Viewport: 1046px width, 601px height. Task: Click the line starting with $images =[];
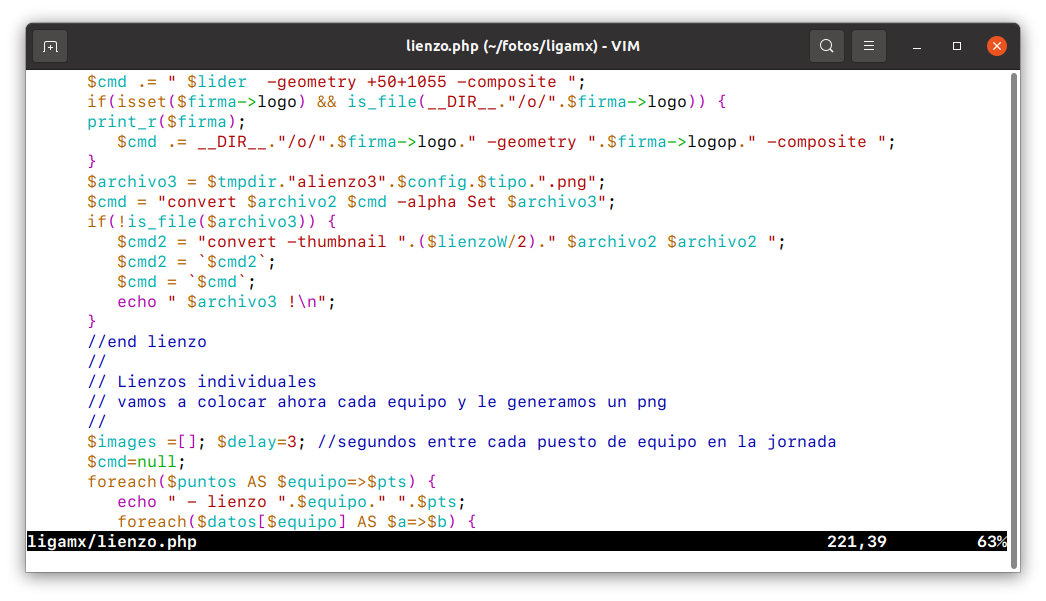pyautogui.click(x=461, y=442)
